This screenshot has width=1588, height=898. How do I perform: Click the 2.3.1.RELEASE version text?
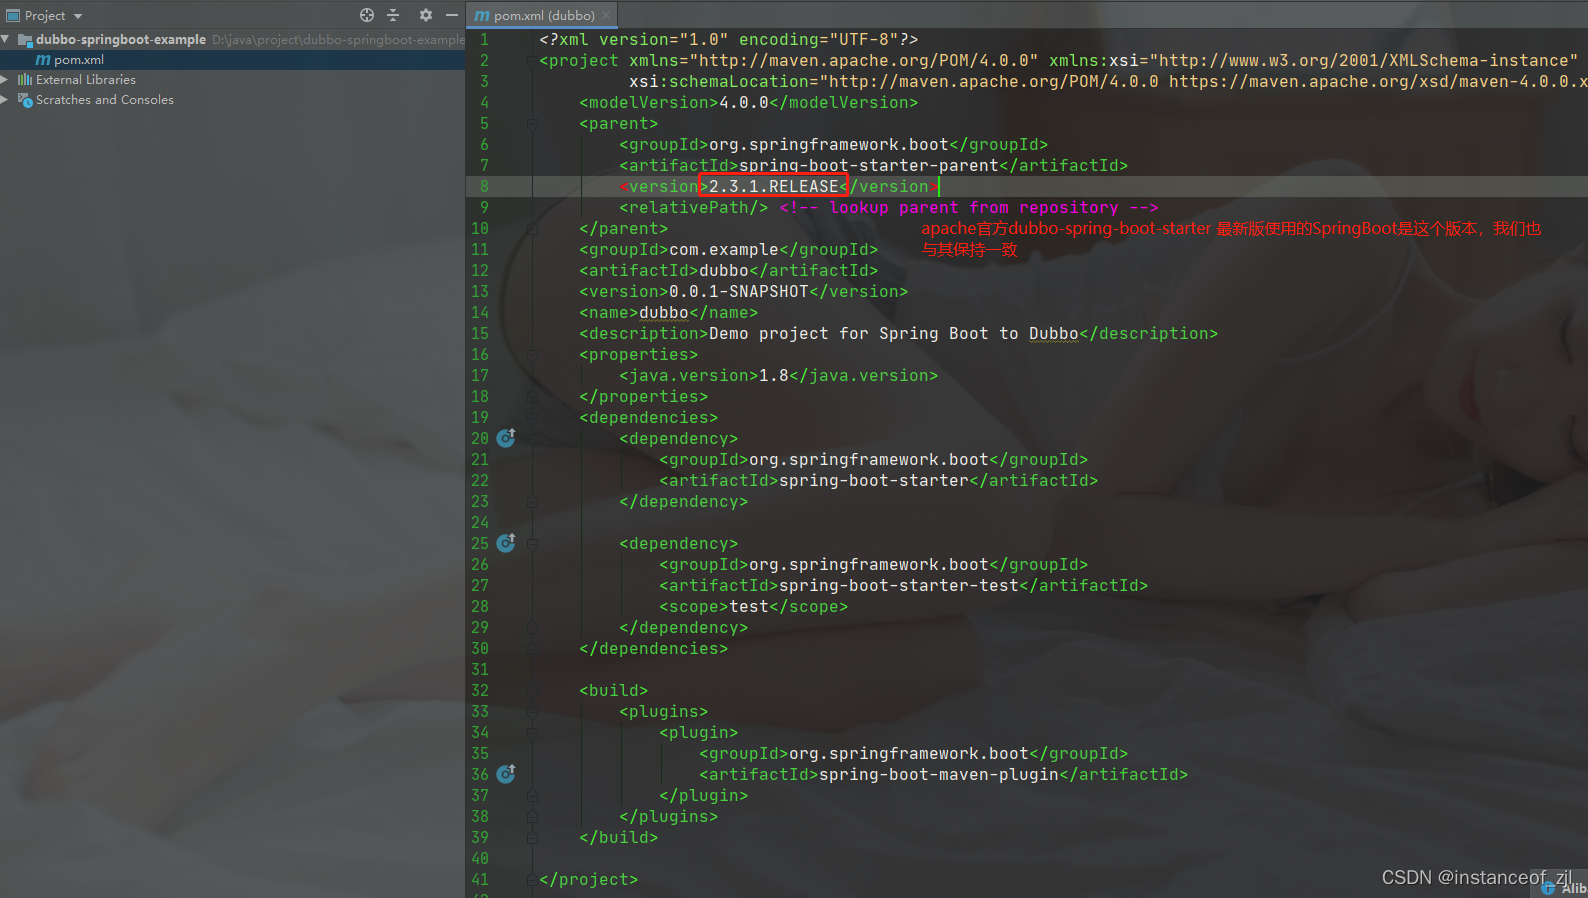click(774, 186)
